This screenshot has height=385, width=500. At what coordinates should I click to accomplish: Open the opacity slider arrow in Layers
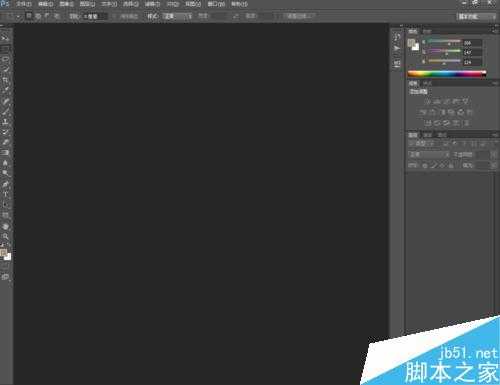[x=493, y=155]
